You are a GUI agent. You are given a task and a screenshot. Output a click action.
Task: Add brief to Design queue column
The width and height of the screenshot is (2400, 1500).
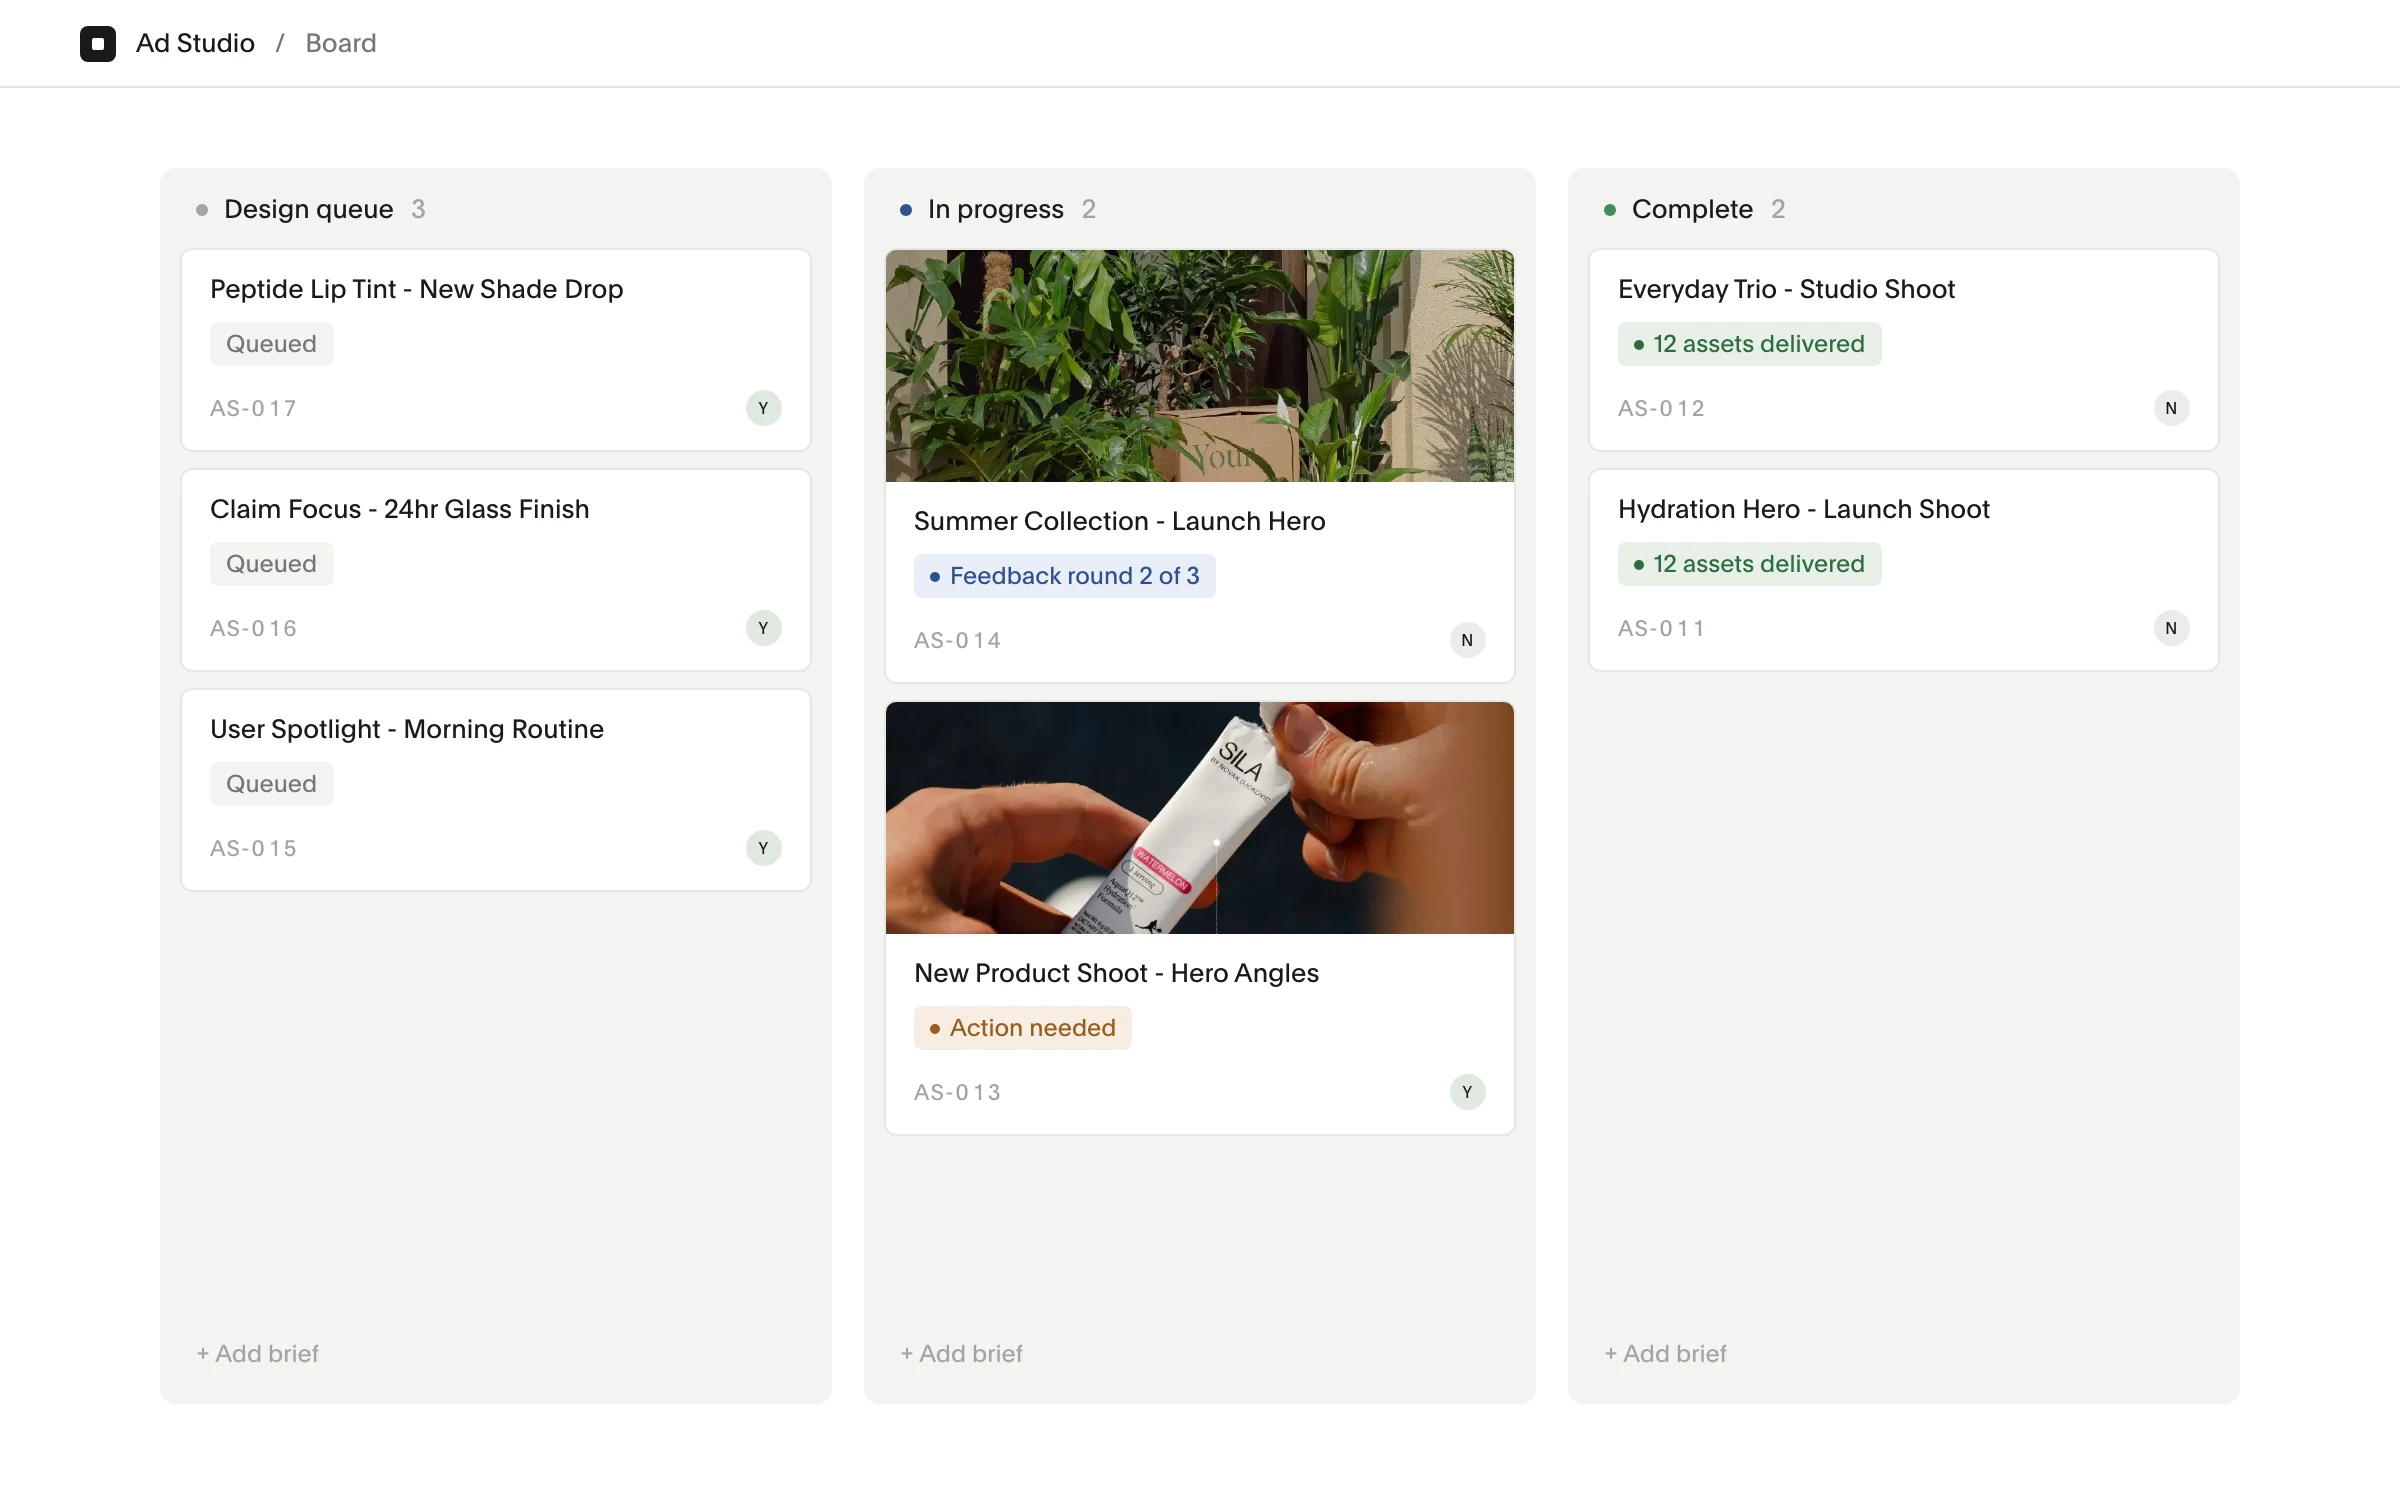[x=258, y=1353]
